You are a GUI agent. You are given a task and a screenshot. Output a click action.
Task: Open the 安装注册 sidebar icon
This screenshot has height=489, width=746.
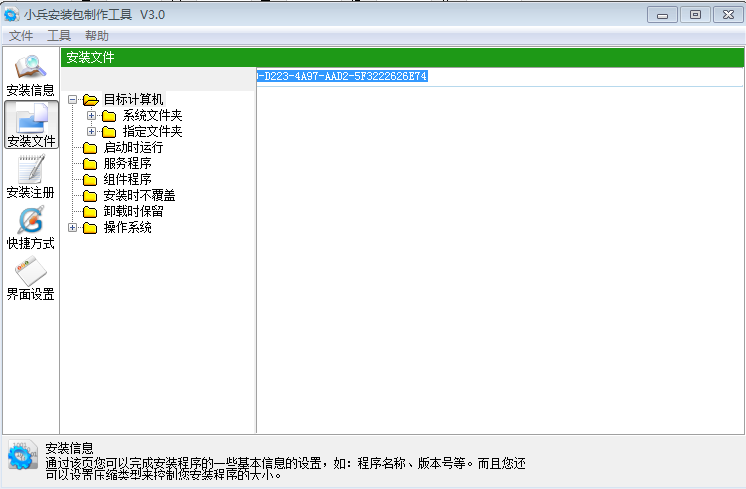30,176
